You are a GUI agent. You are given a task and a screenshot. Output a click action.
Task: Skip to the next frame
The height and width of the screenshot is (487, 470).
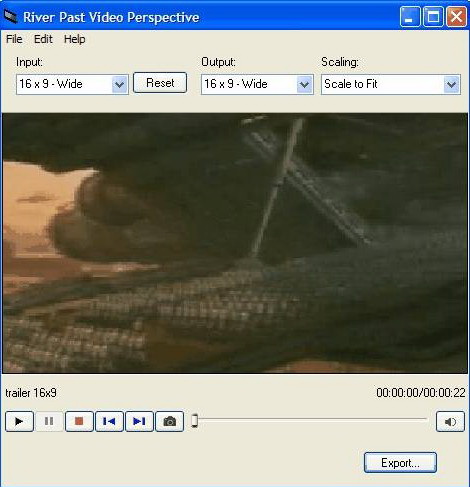tap(139, 421)
